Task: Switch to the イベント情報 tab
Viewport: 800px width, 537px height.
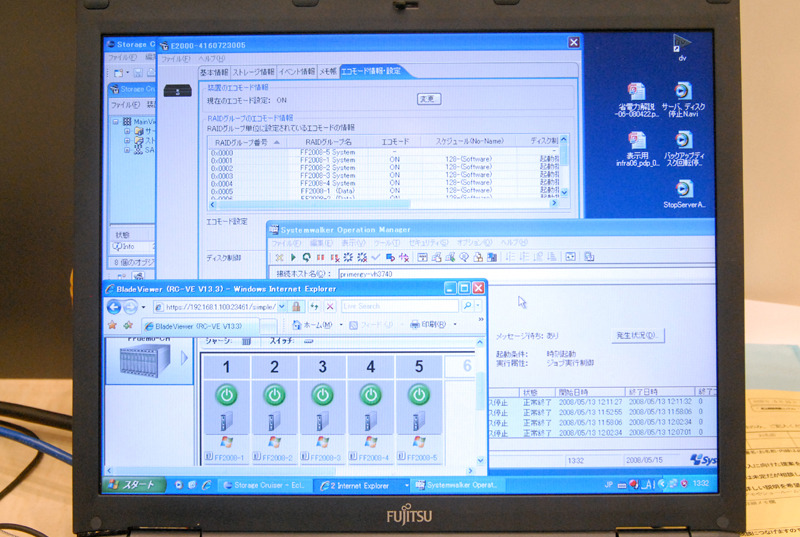Action: 297,72
